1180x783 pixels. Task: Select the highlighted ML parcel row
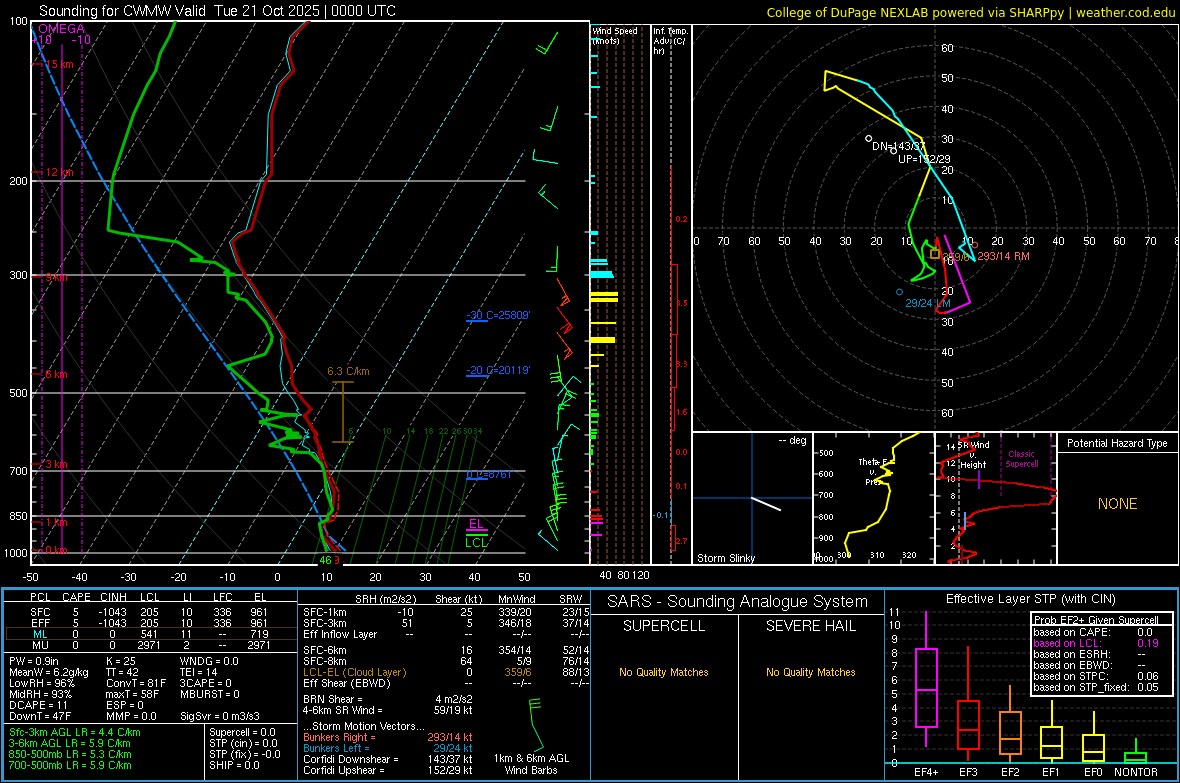[149, 634]
